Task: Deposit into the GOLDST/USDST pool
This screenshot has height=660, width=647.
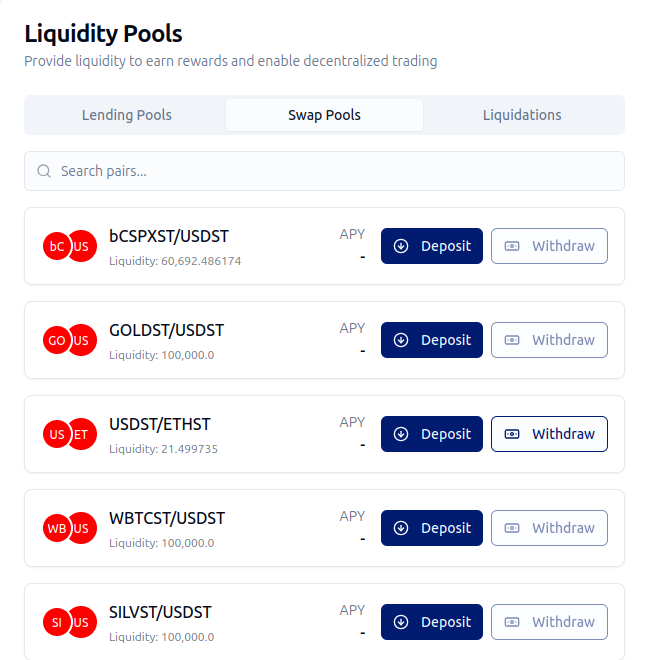Action: point(432,340)
